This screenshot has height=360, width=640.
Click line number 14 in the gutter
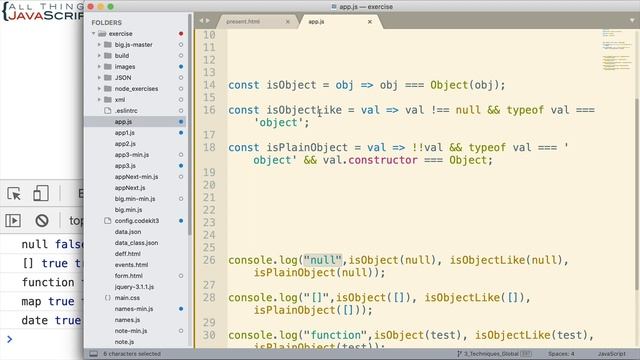209,85
